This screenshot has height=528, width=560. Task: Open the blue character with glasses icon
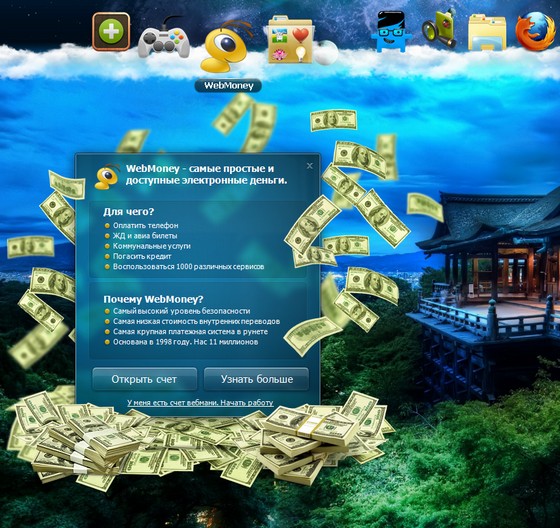tap(391, 31)
